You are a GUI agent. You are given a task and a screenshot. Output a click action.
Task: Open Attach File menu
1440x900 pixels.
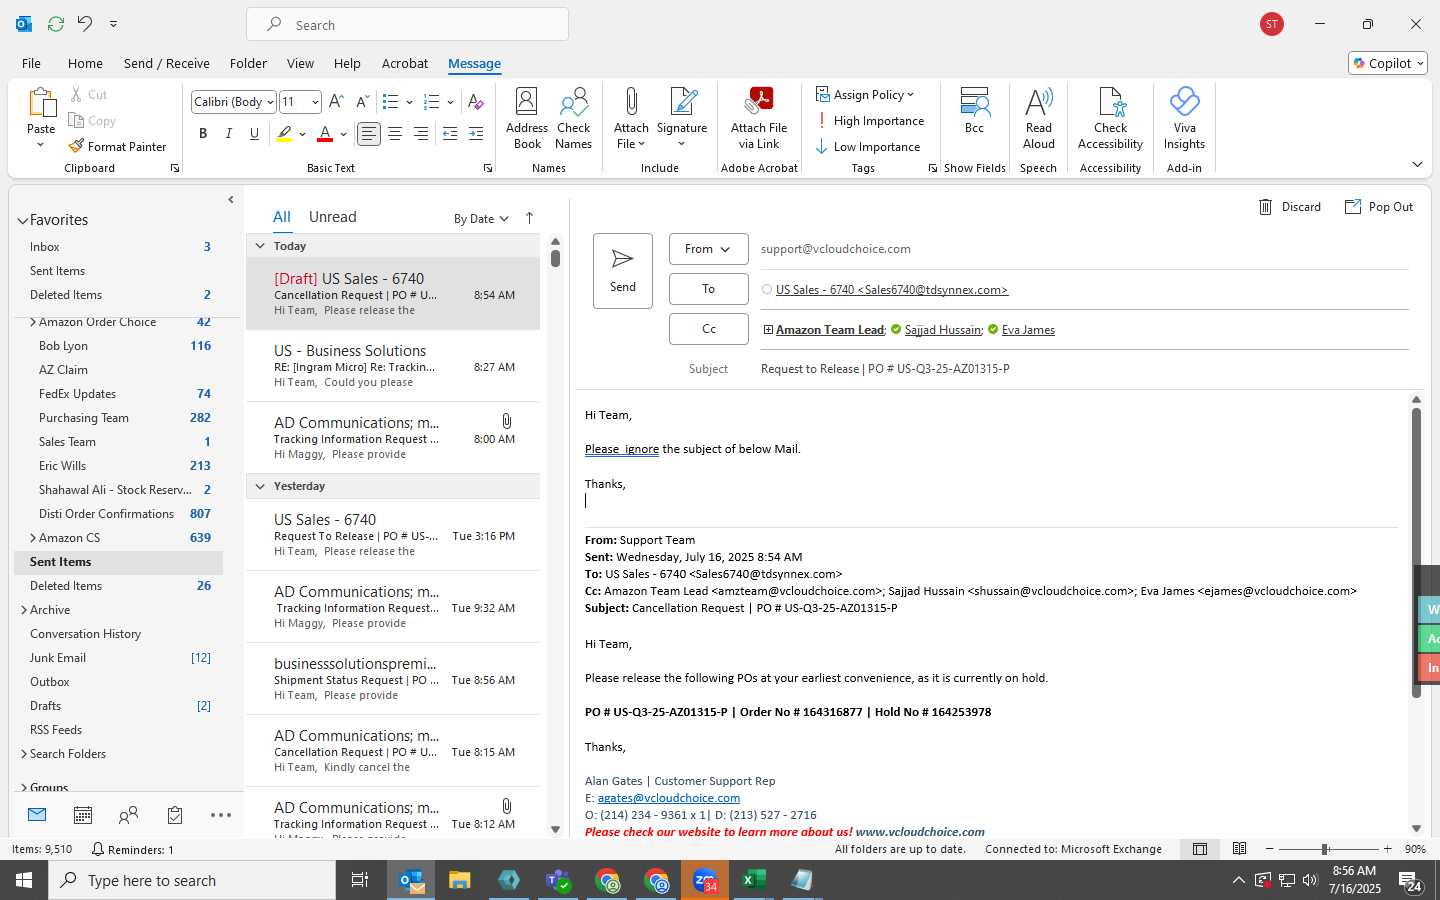pos(631,118)
